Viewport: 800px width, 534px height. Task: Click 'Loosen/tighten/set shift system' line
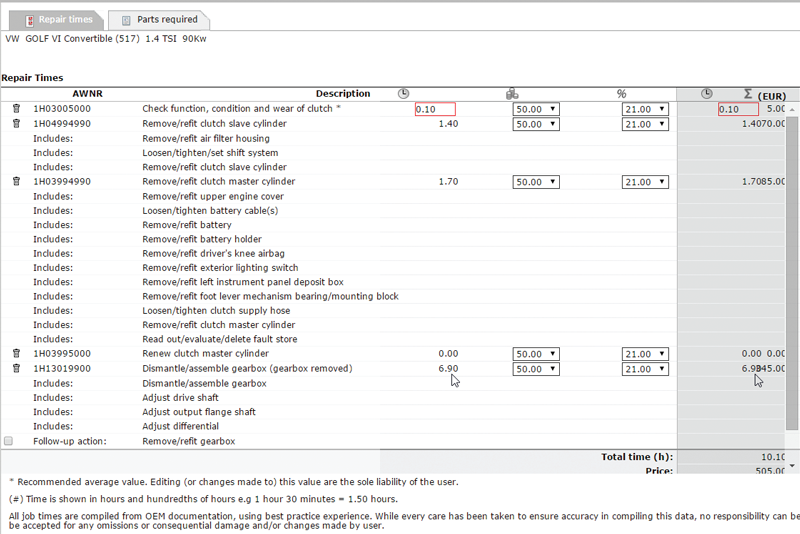[x=210, y=152]
